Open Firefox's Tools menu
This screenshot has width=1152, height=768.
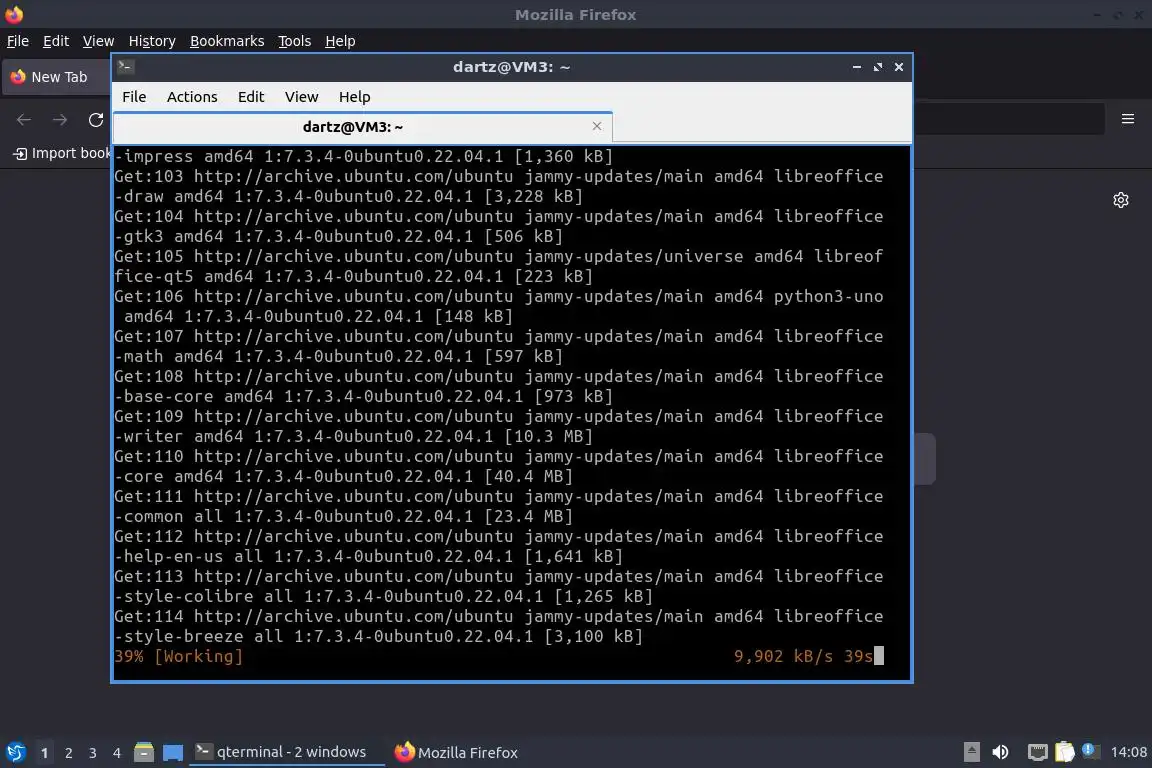[295, 41]
